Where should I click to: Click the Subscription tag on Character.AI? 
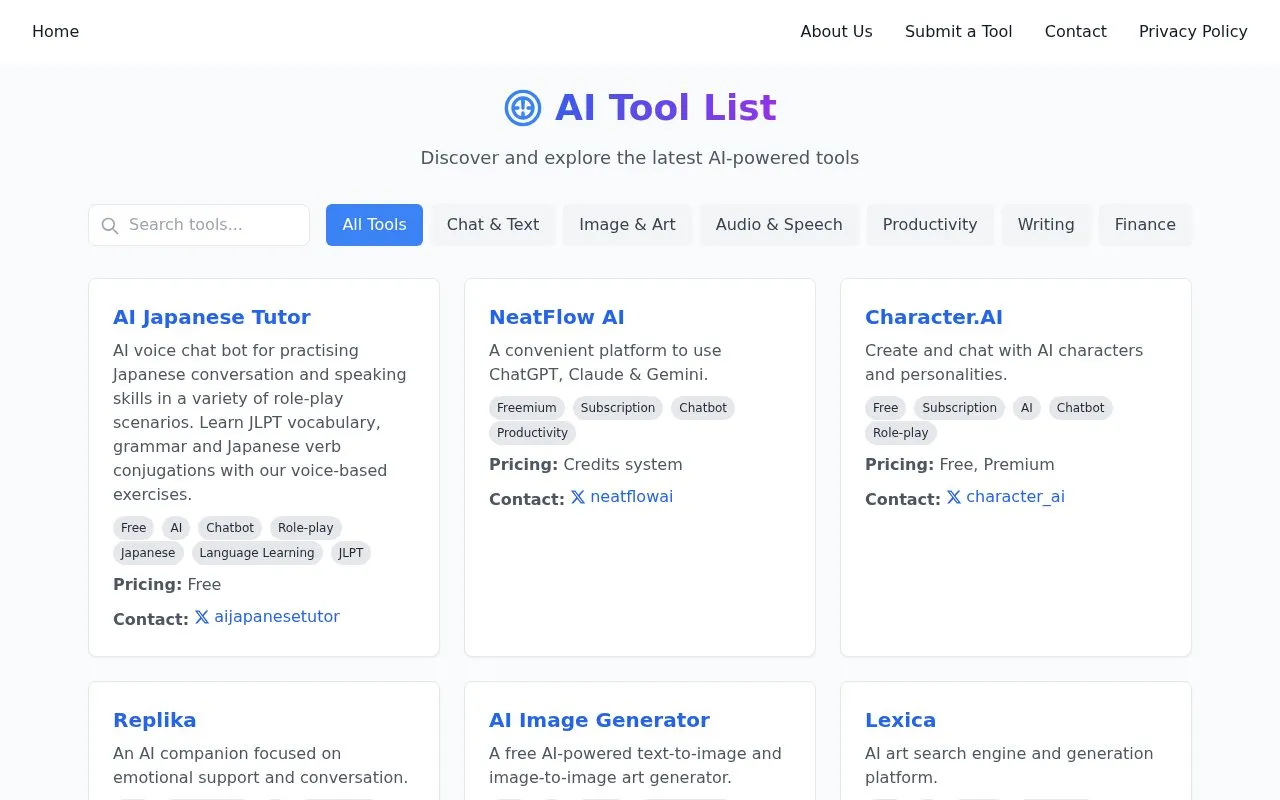click(959, 408)
